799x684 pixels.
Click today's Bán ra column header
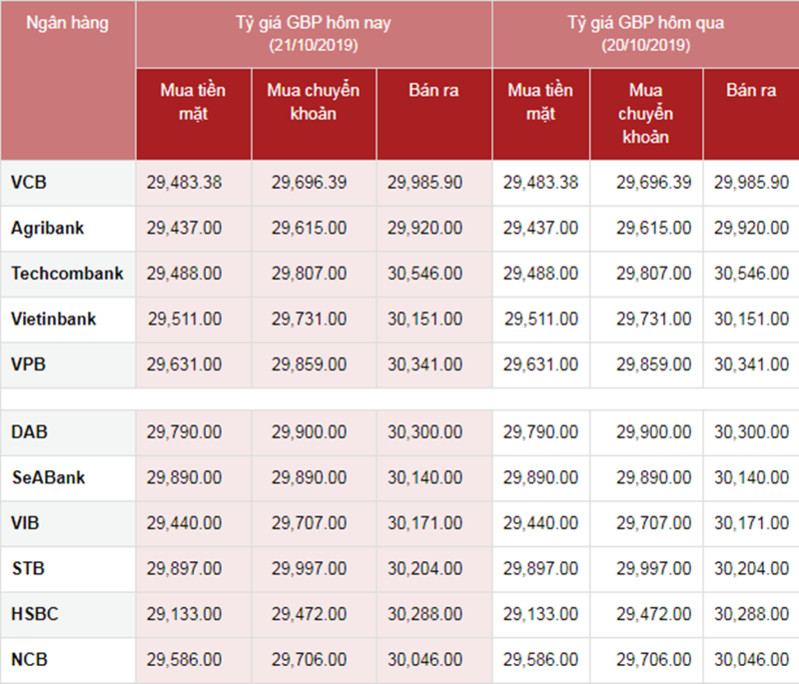(x=434, y=90)
